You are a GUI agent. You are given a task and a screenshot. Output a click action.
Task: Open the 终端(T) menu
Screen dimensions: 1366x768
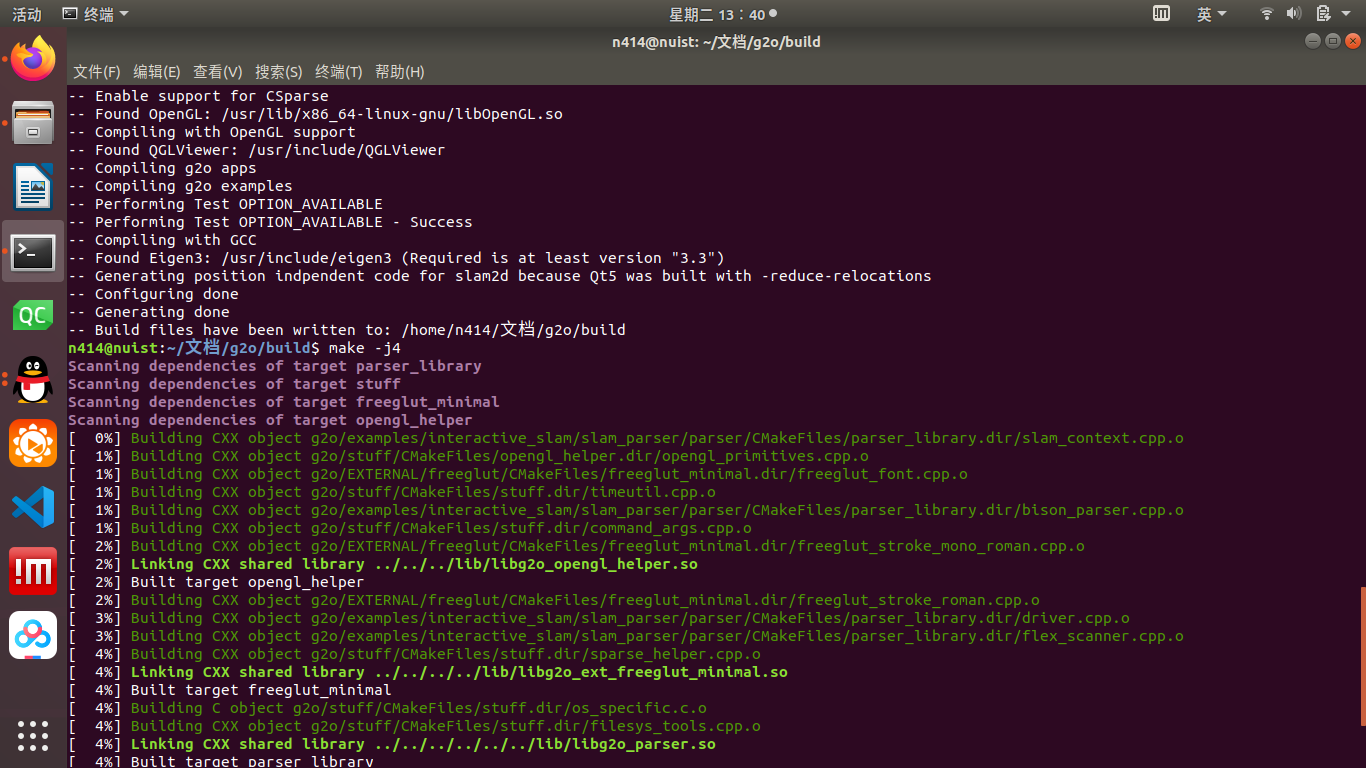[339, 72]
